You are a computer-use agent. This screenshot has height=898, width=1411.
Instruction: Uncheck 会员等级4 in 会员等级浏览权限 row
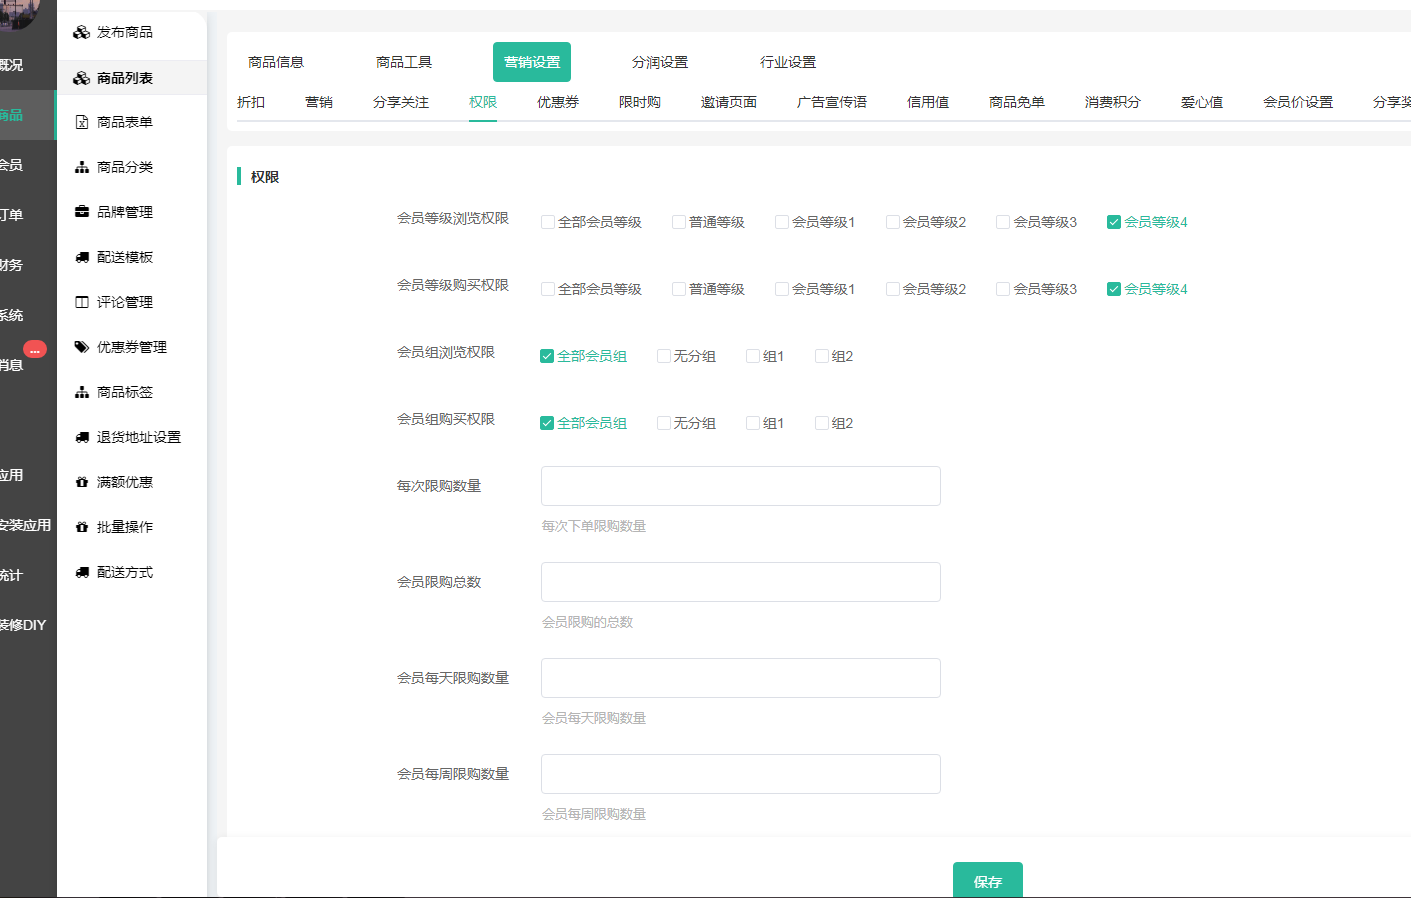[x=1113, y=222]
